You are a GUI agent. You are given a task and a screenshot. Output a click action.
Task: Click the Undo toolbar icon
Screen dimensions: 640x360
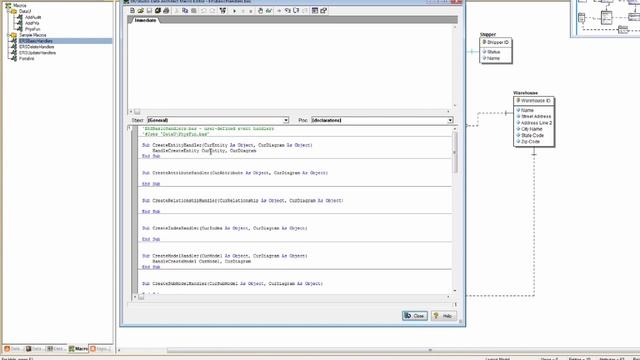click(204, 11)
